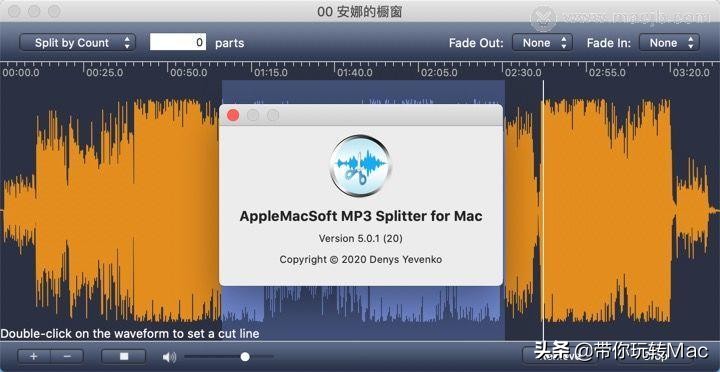Click the 'Fade In:' label
The image size is (720, 372).
click(x=608, y=43)
